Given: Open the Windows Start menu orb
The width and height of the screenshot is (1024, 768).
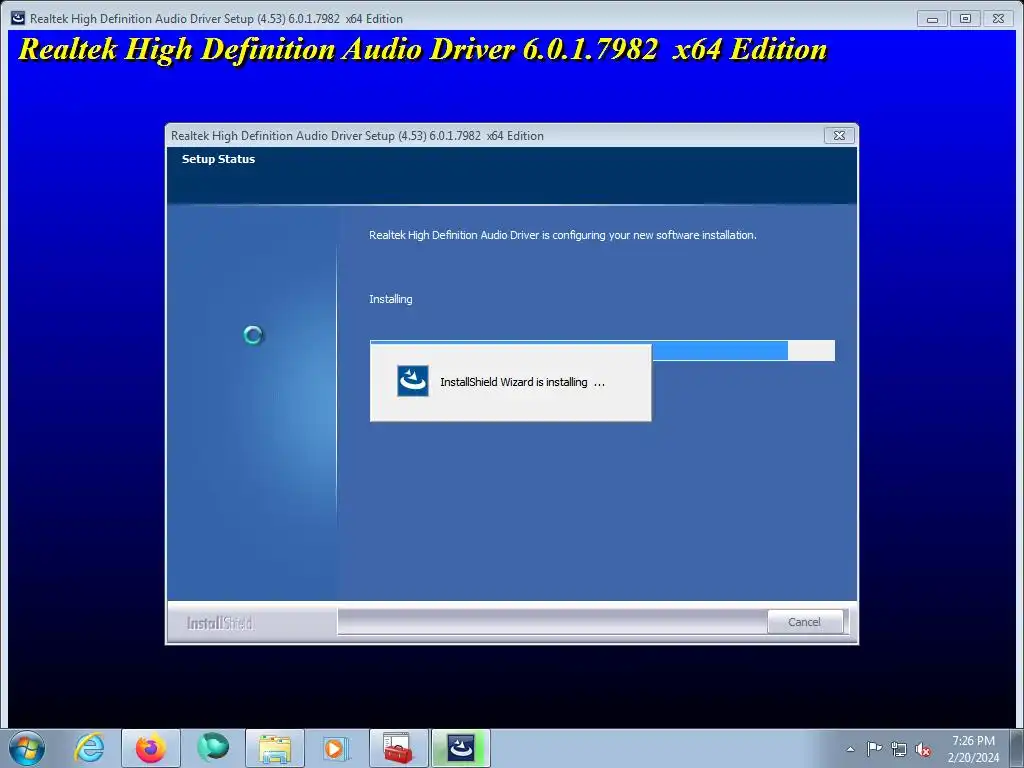Looking at the screenshot, I should (x=27, y=748).
